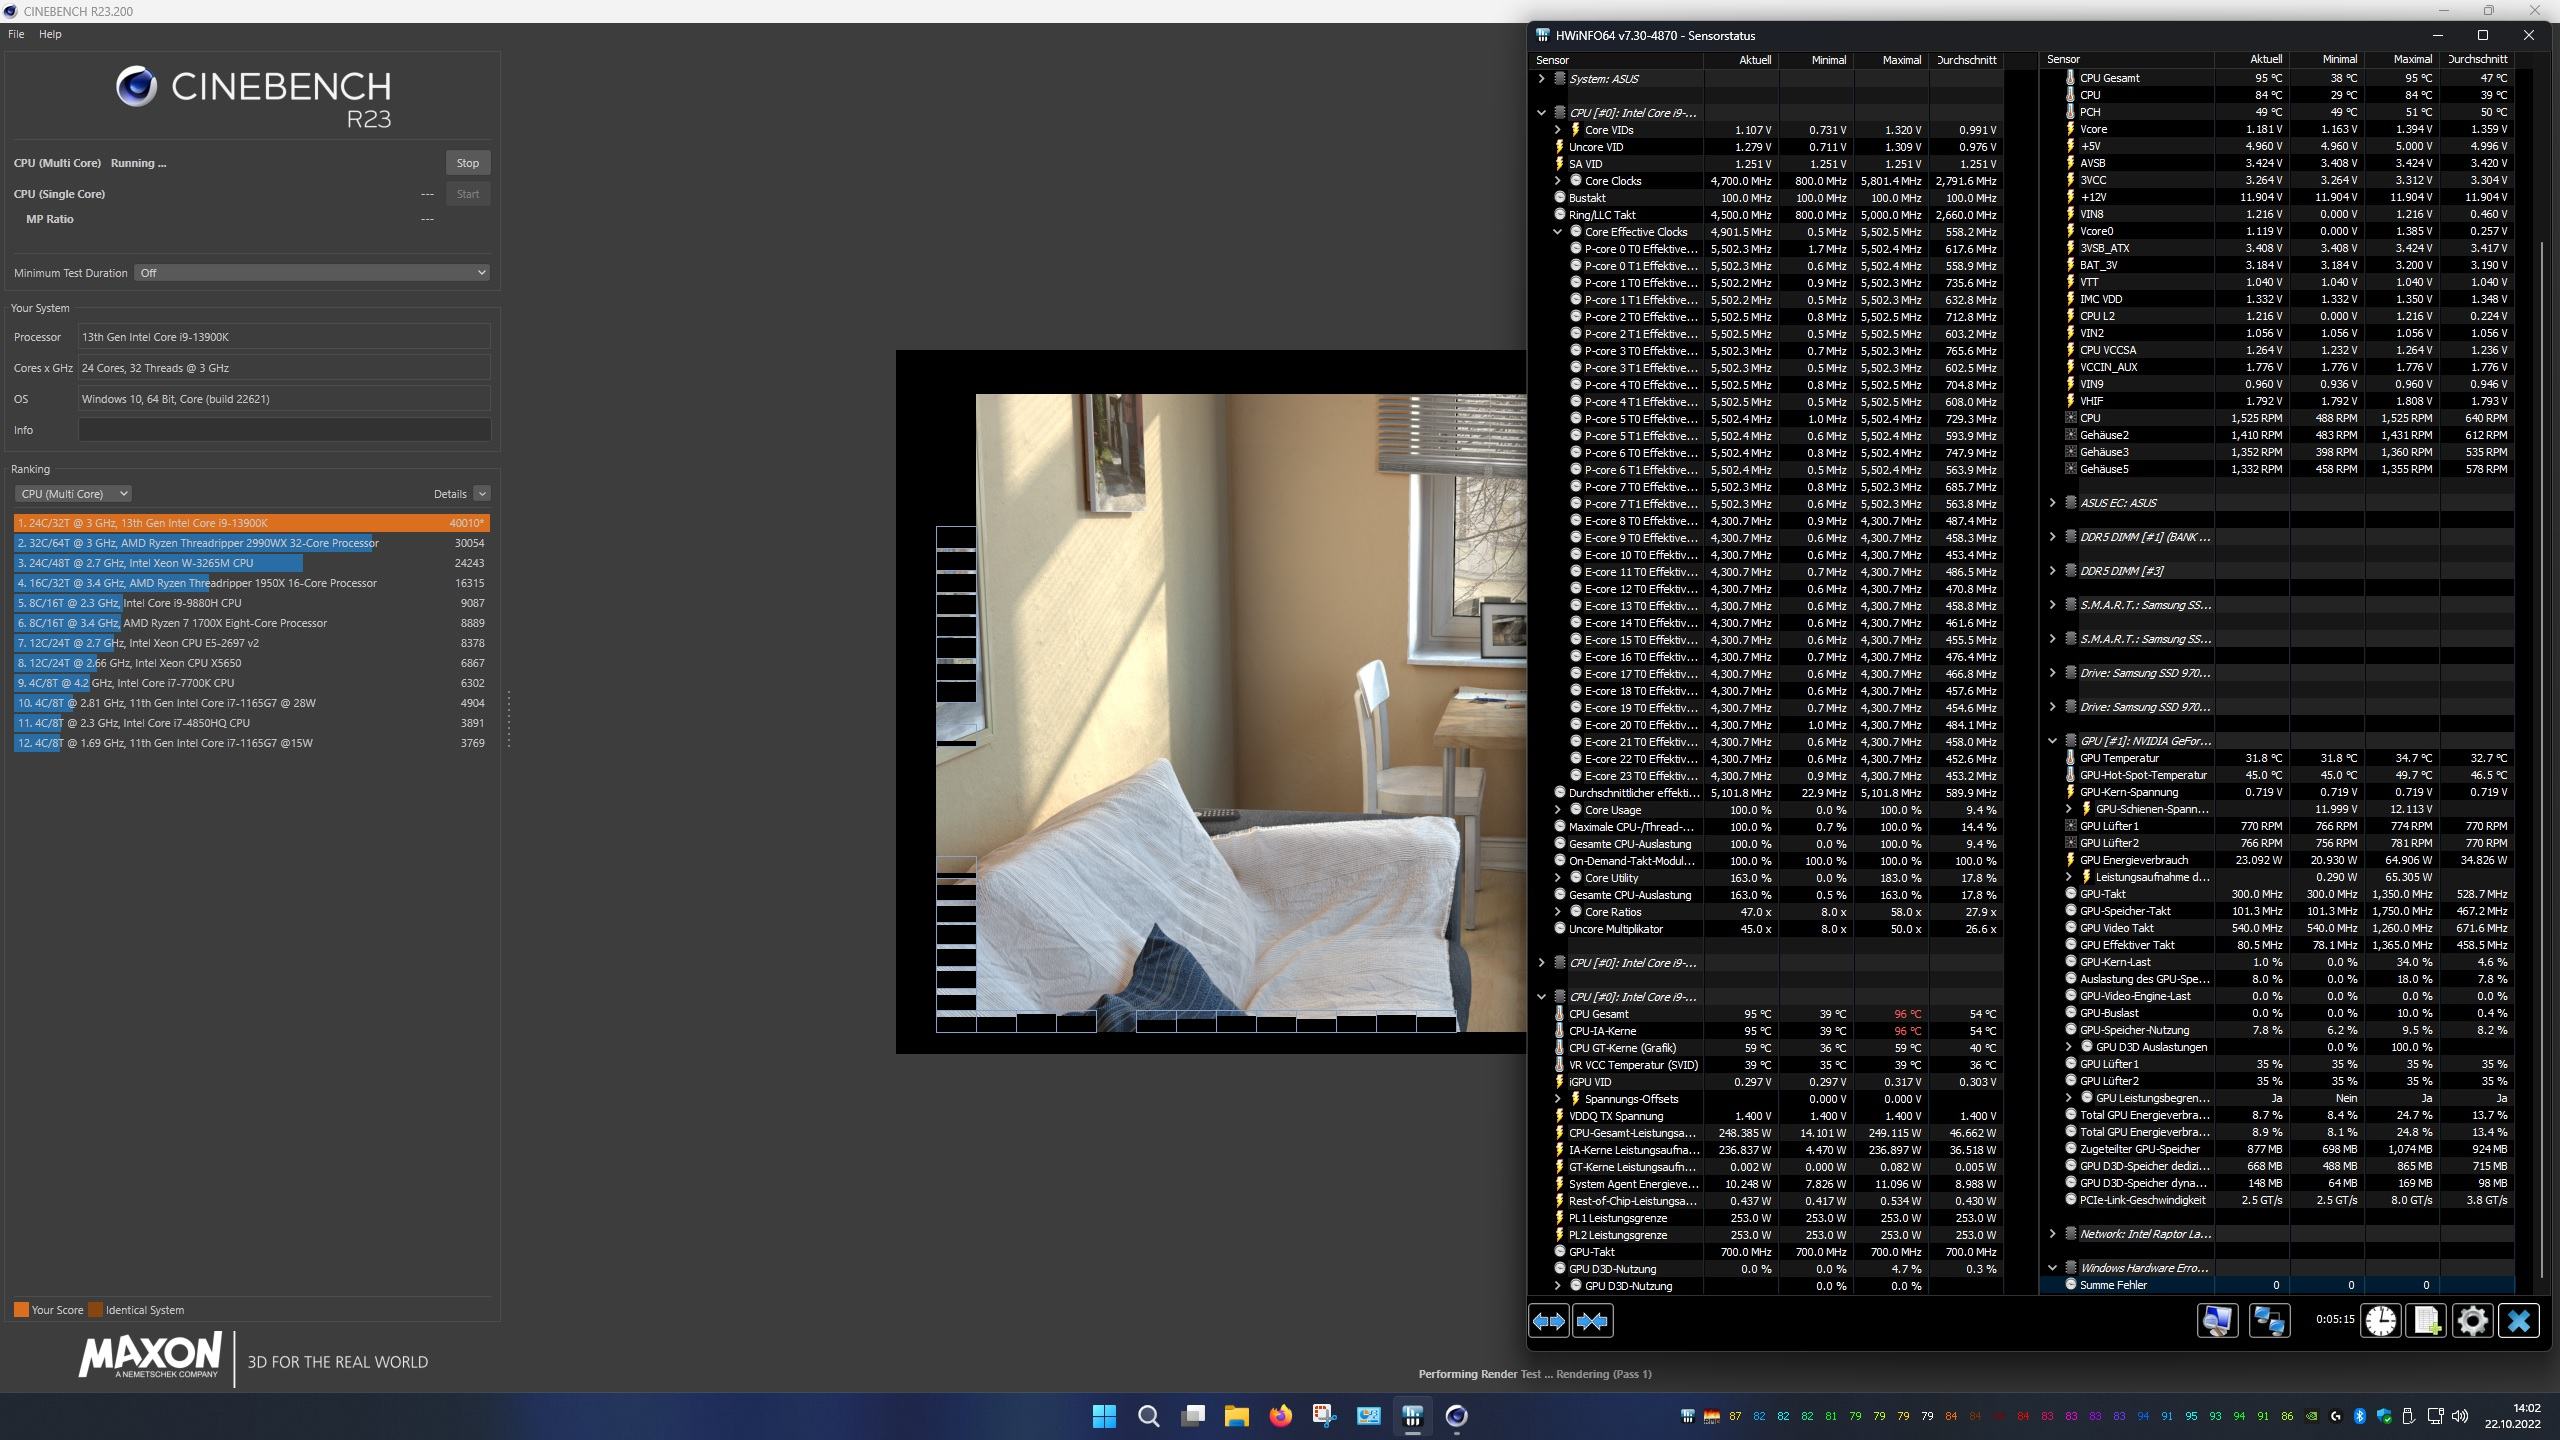Expand ASUS EC: ASUS group
This screenshot has width=2560, height=1440.
click(x=2052, y=503)
